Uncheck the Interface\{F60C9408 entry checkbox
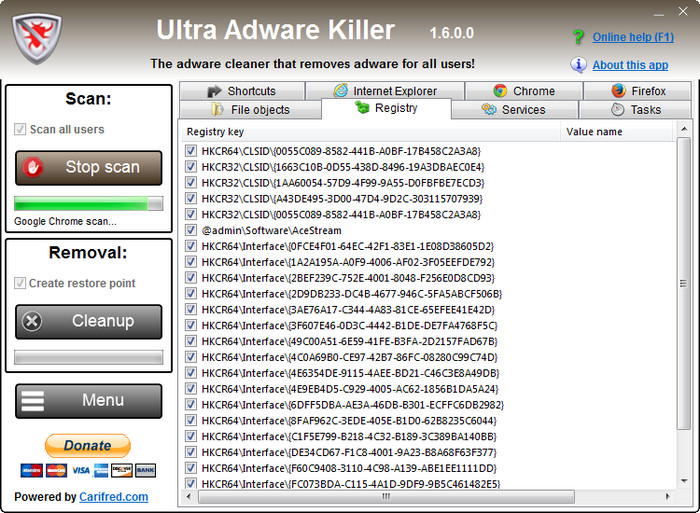This screenshot has width=700, height=513. (191, 468)
